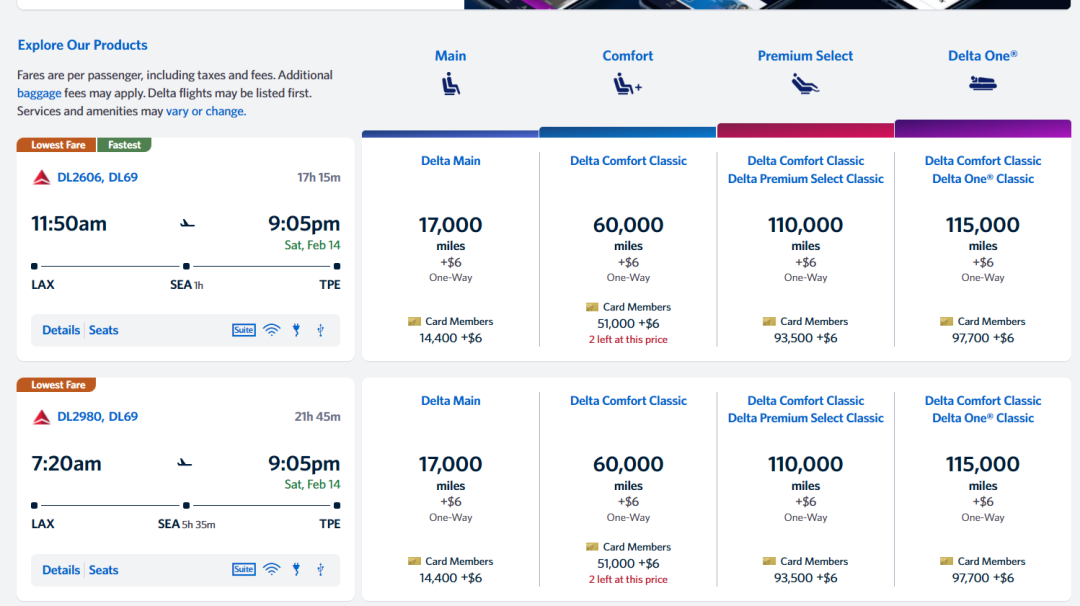The height and width of the screenshot is (606, 1080).
Task: Open the baggage fees link
Action: pyautogui.click(x=39, y=93)
